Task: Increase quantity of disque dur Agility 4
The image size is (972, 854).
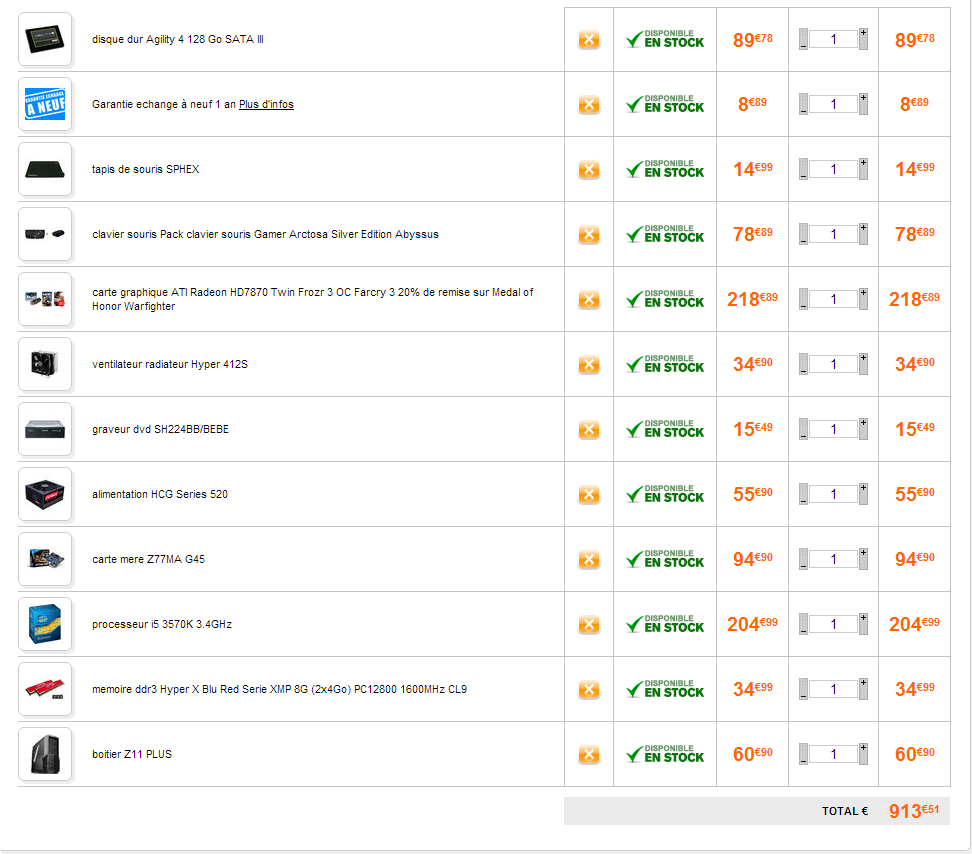Action: click(x=863, y=38)
